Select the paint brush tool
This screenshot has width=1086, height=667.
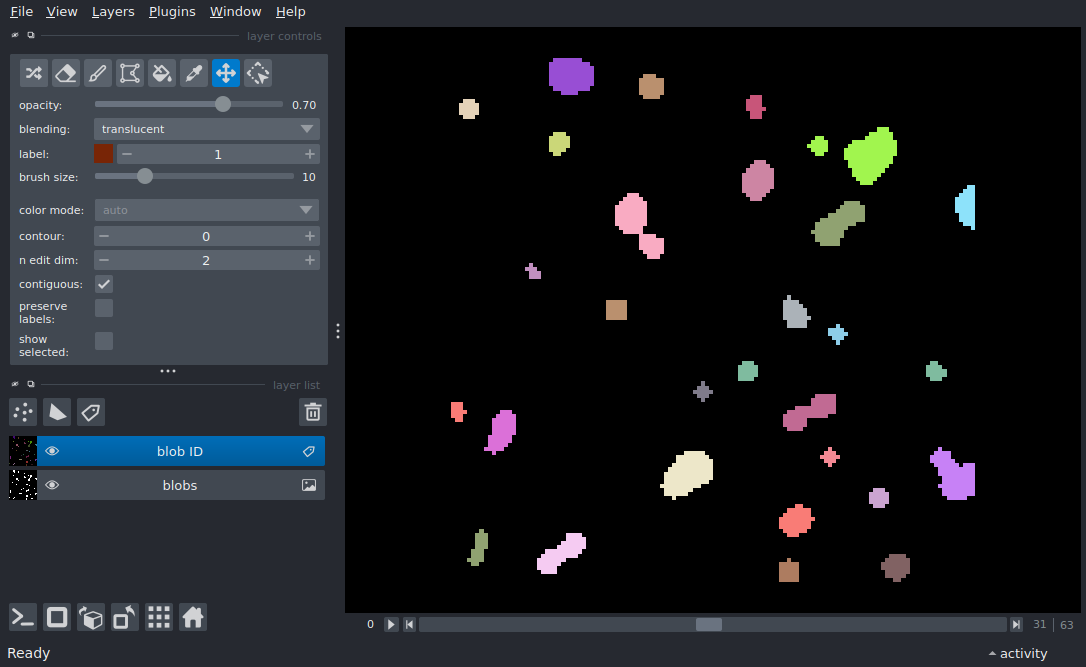tap(98, 73)
